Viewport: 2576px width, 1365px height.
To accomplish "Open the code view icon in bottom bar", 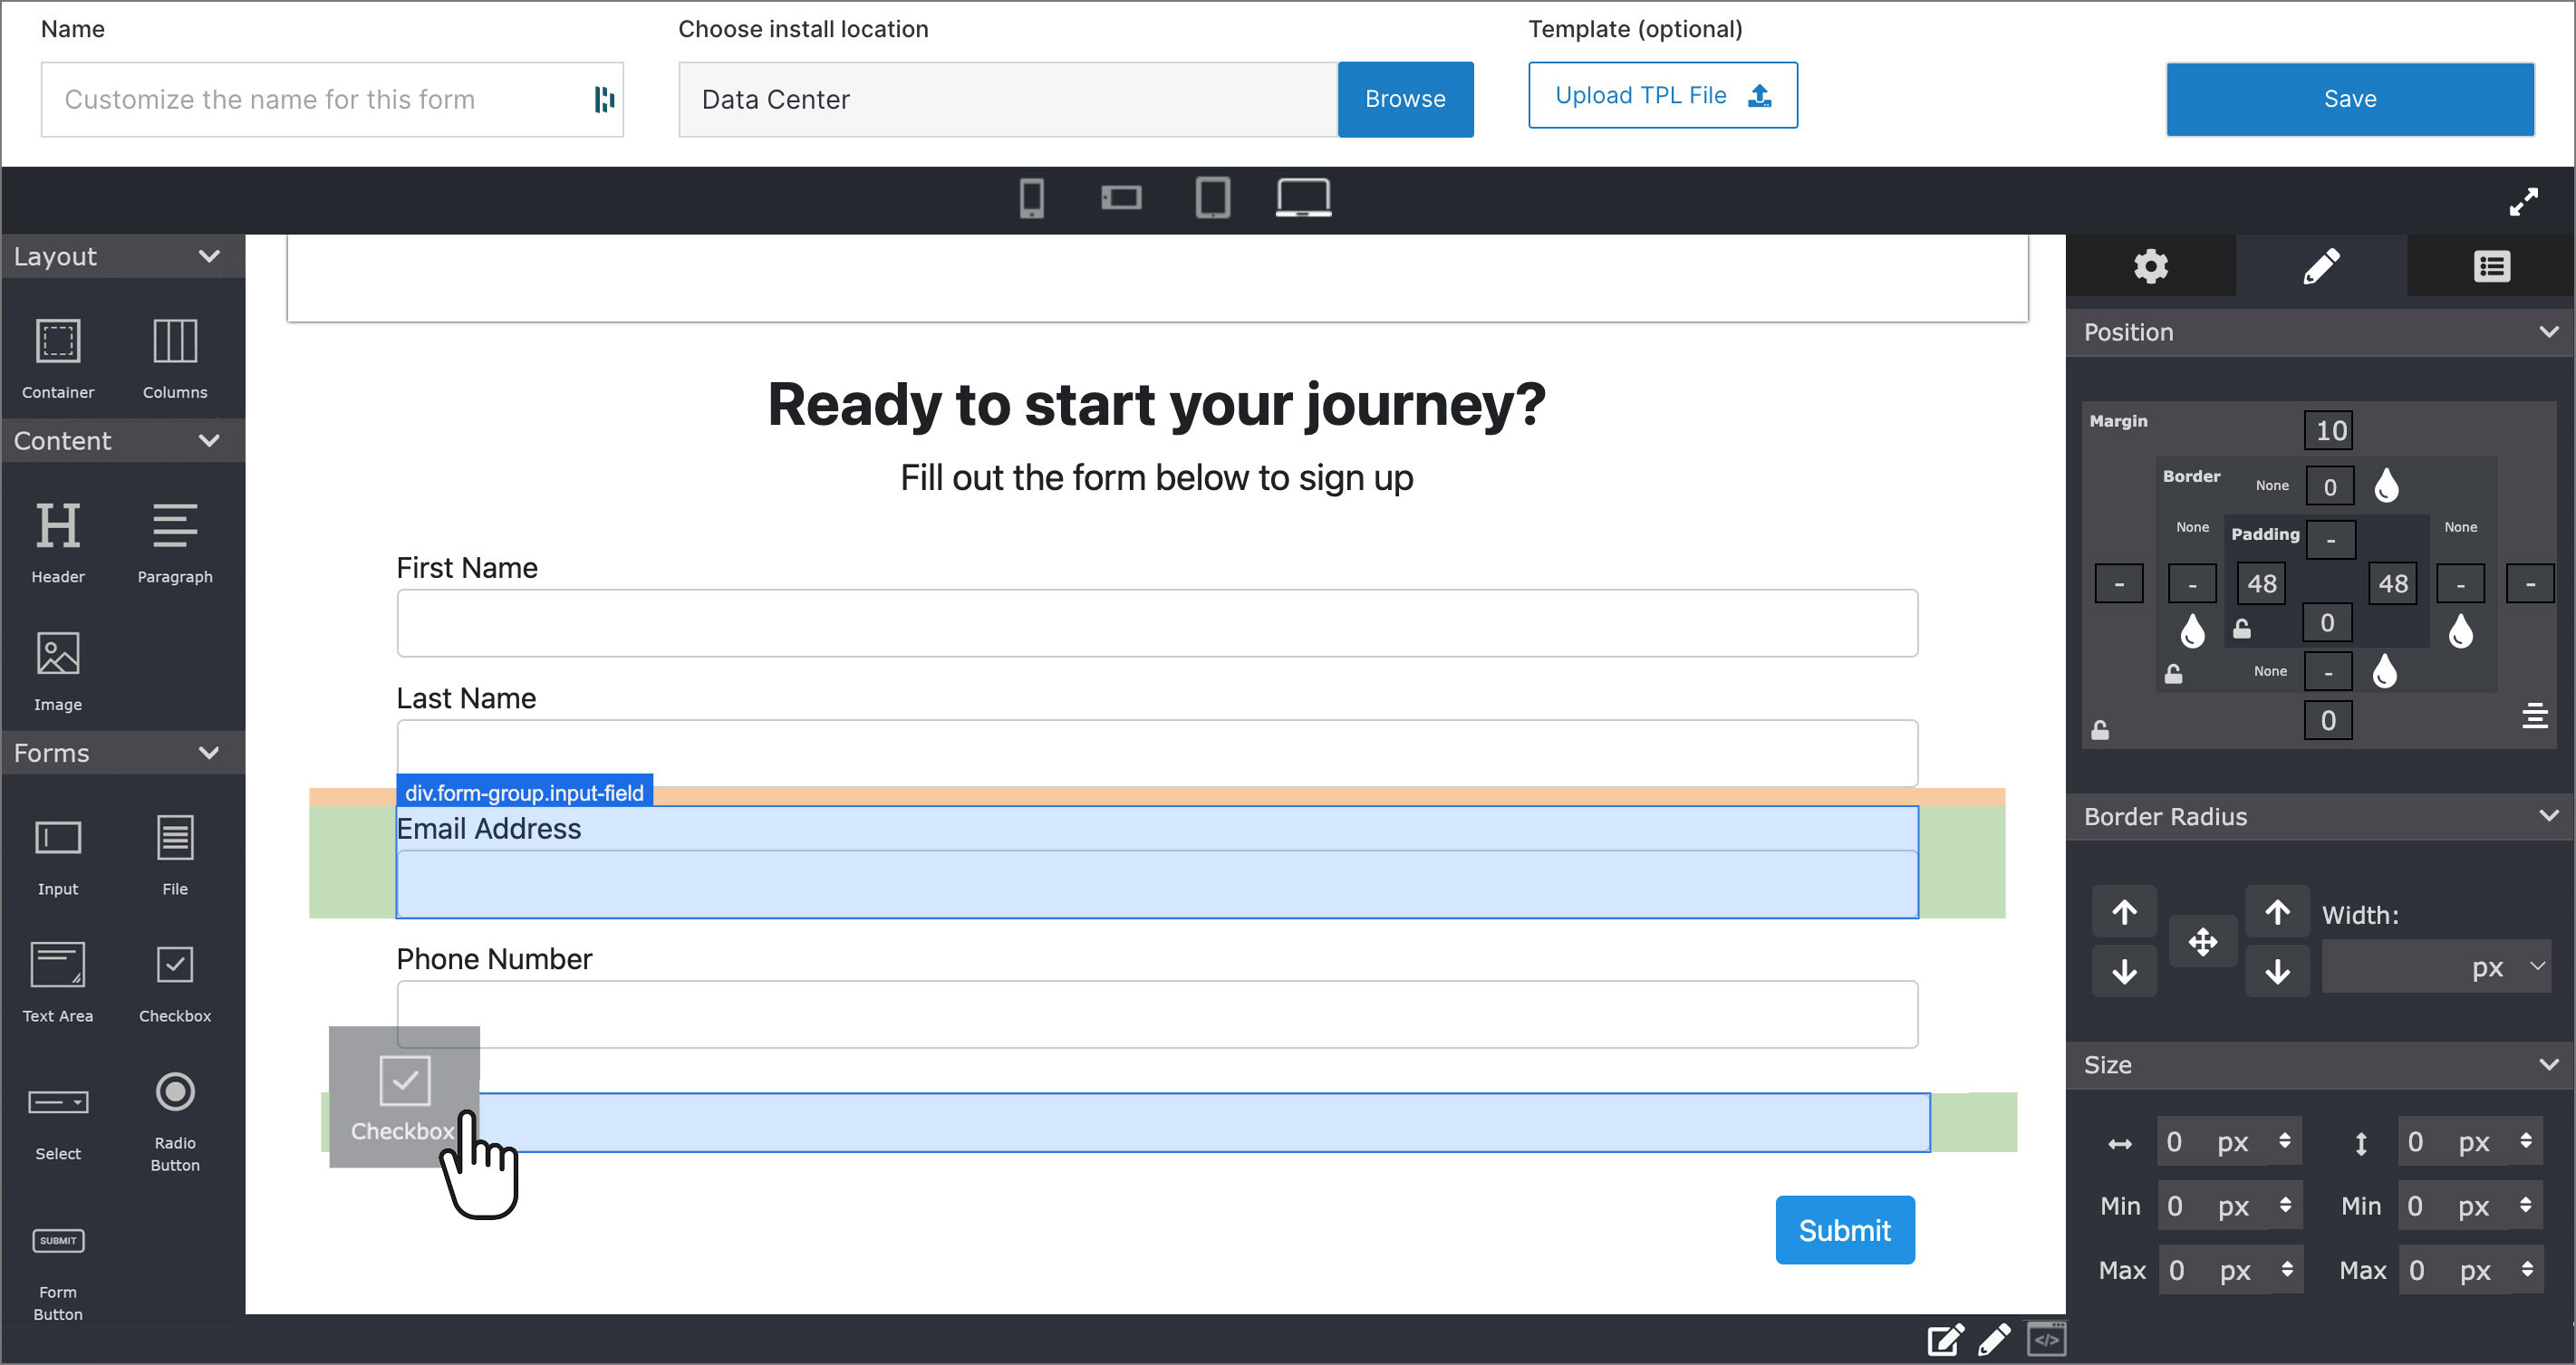I will (x=2046, y=1339).
